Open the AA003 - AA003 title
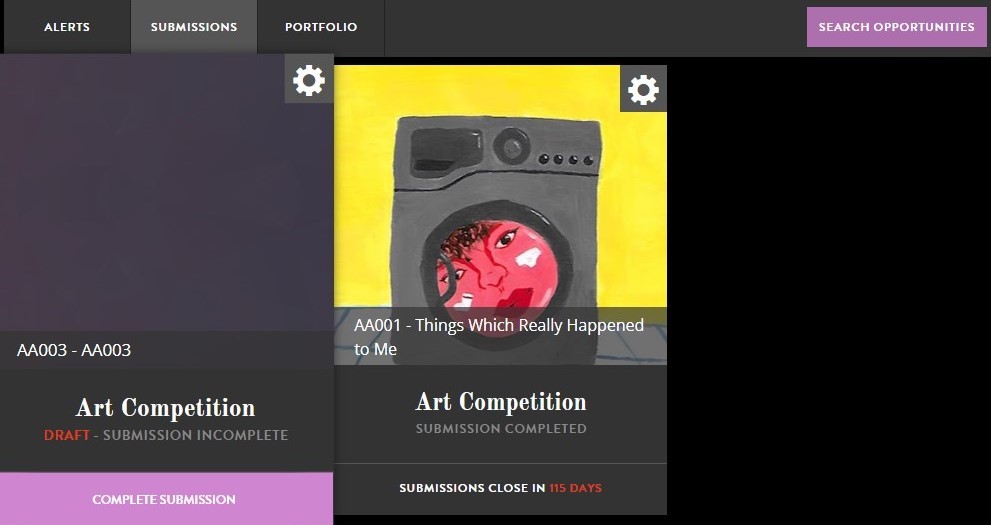The height and width of the screenshot is (525, 991). point(74,350)
